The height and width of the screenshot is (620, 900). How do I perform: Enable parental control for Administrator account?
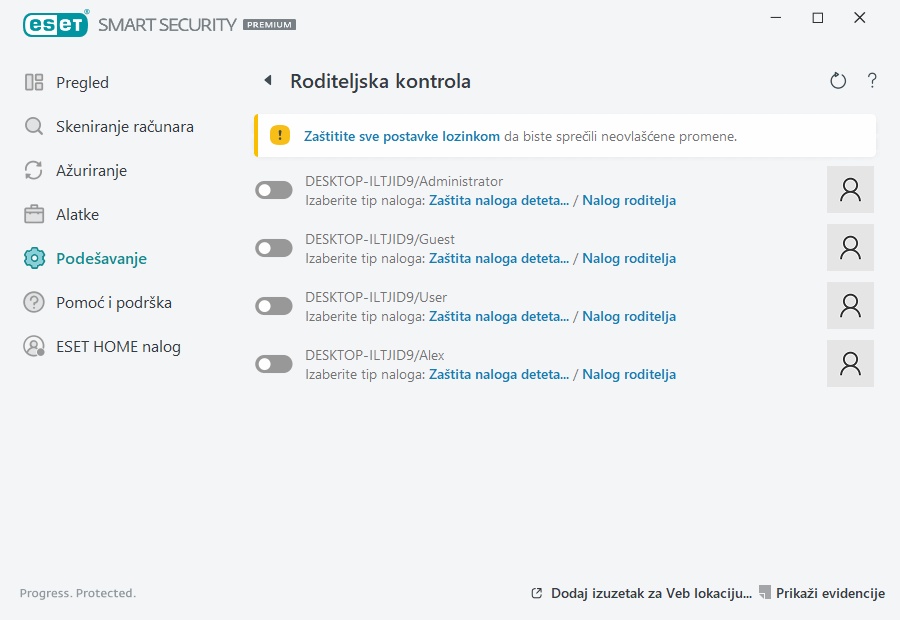[274, 190]
